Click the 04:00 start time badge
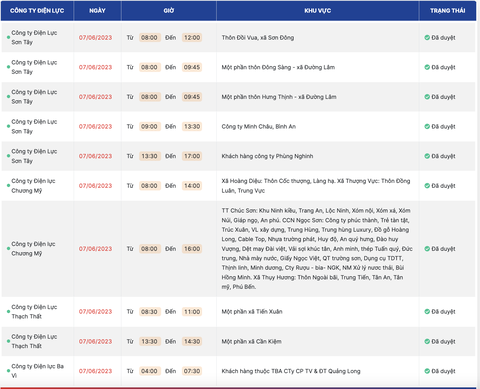 tap(149, 371)
